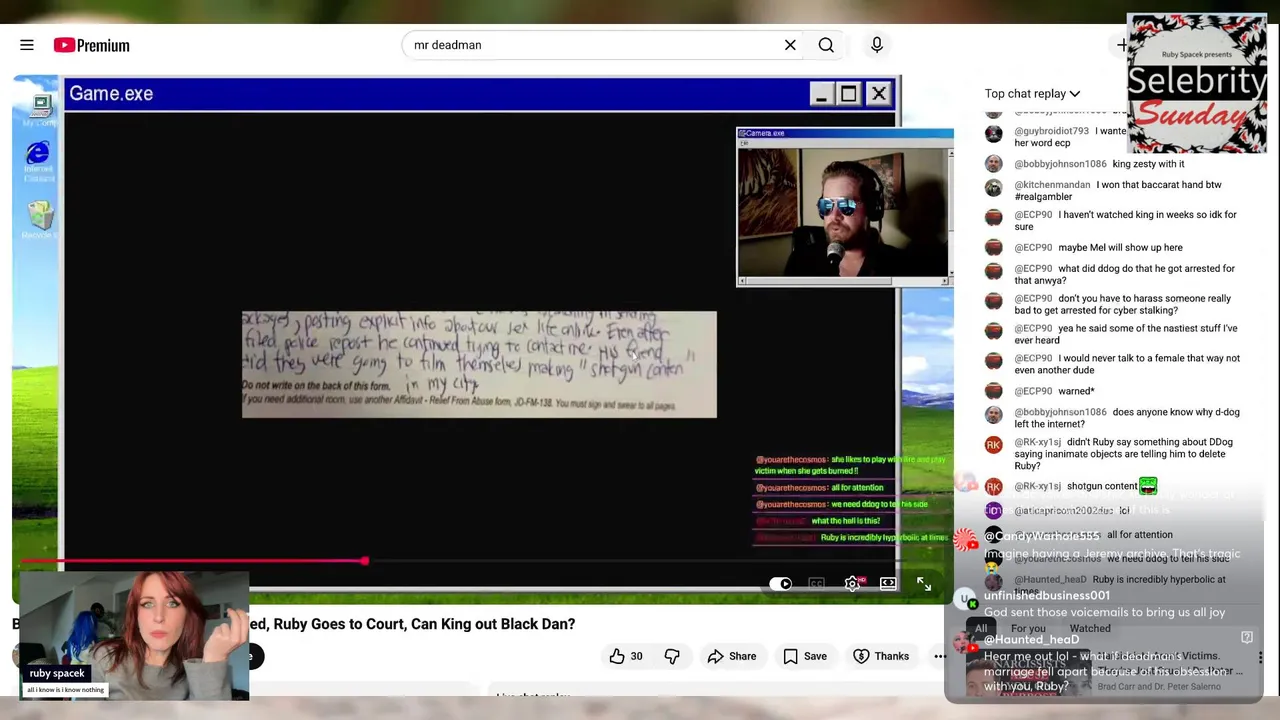Open player settings gear
Screen dimensions: 1280x720
click(x=852, y=584)
